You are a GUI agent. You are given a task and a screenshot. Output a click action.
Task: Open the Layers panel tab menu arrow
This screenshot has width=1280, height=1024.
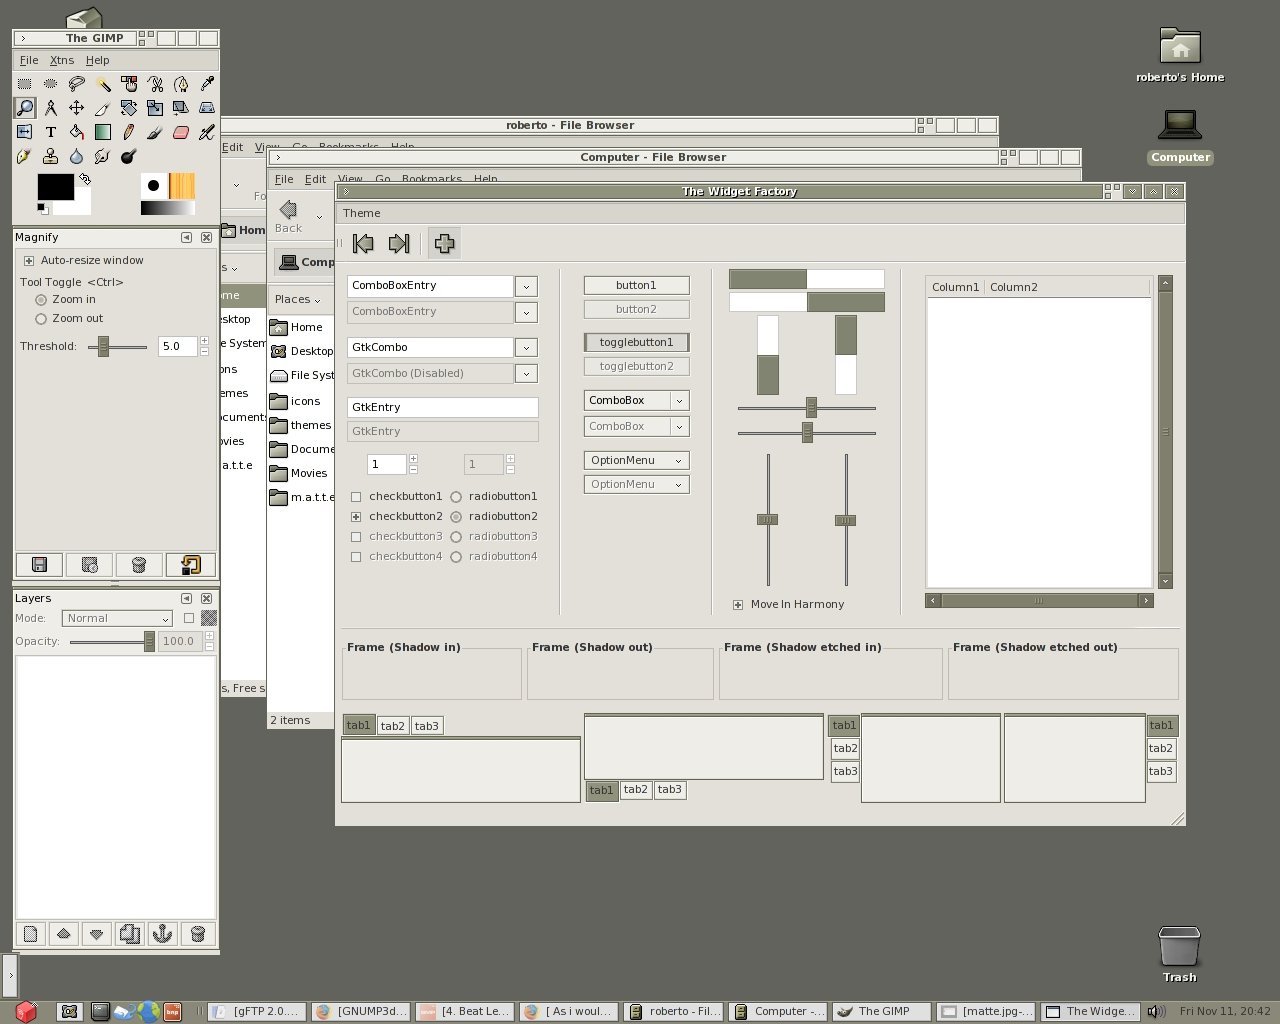pyautogui.click(x=186, y=598)
